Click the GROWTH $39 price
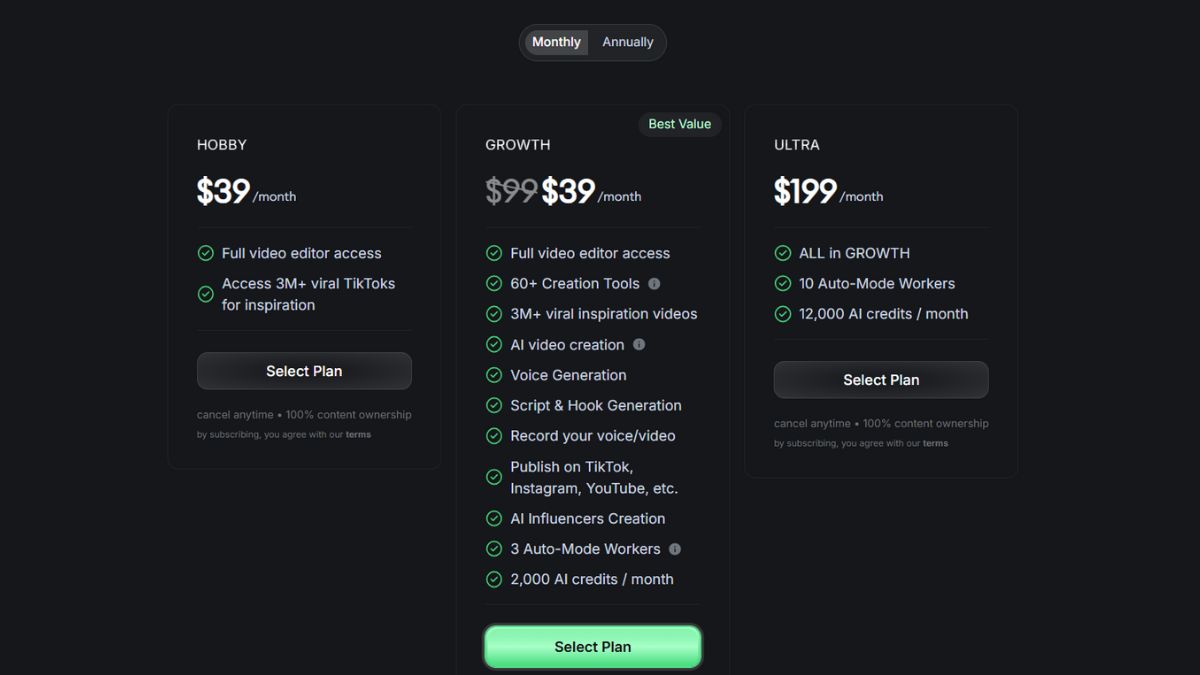Viewport: 1200px width, 675px height. point(568,191)
